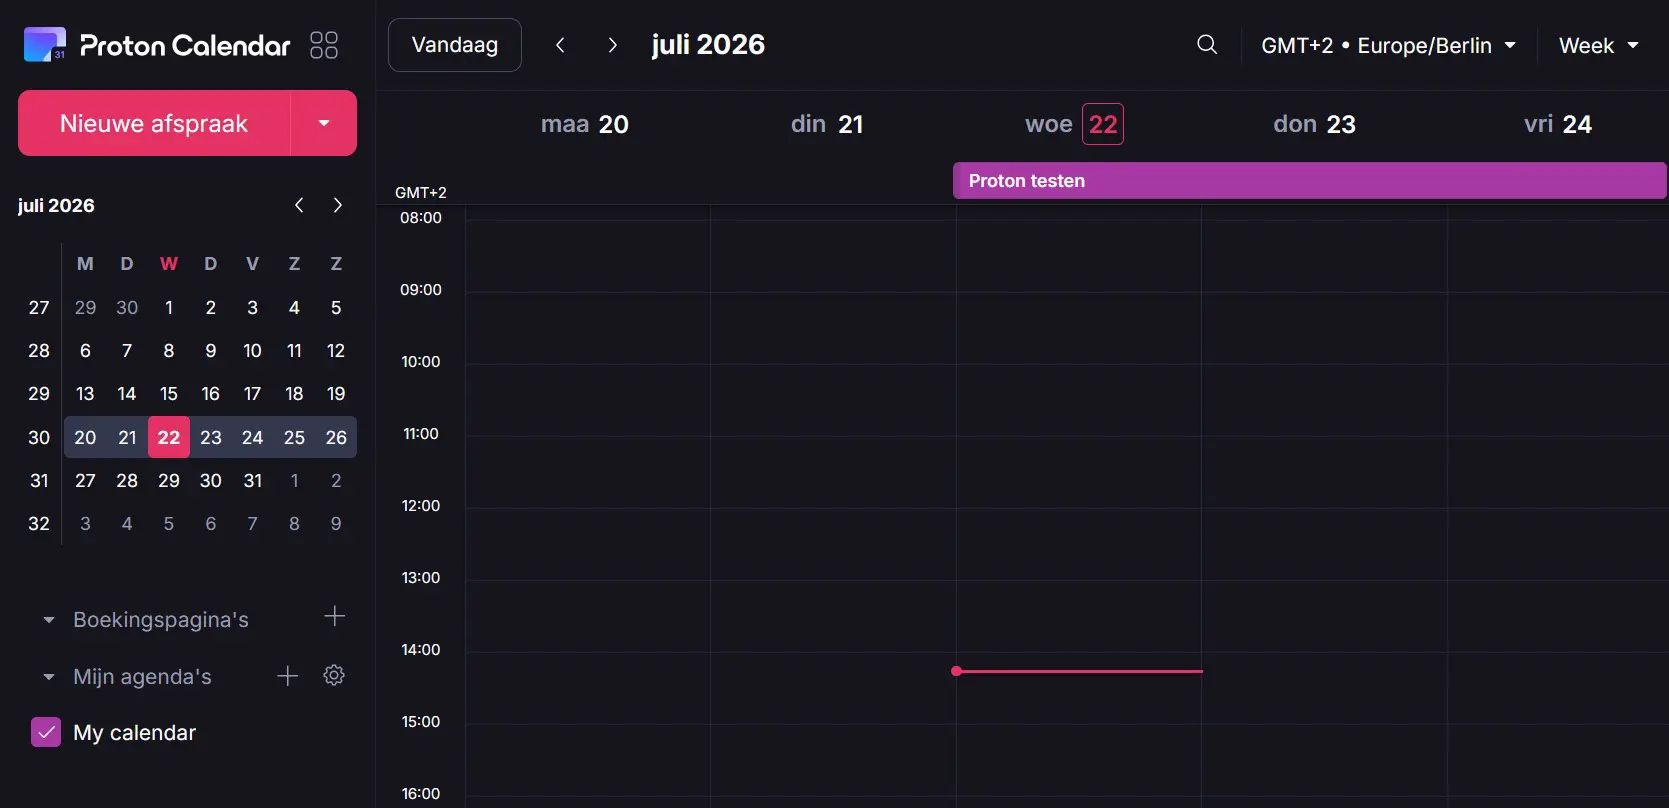This screenshot has width=1669, height=808.
Task: Show next month in mini calendar
Action: [338, 205]
